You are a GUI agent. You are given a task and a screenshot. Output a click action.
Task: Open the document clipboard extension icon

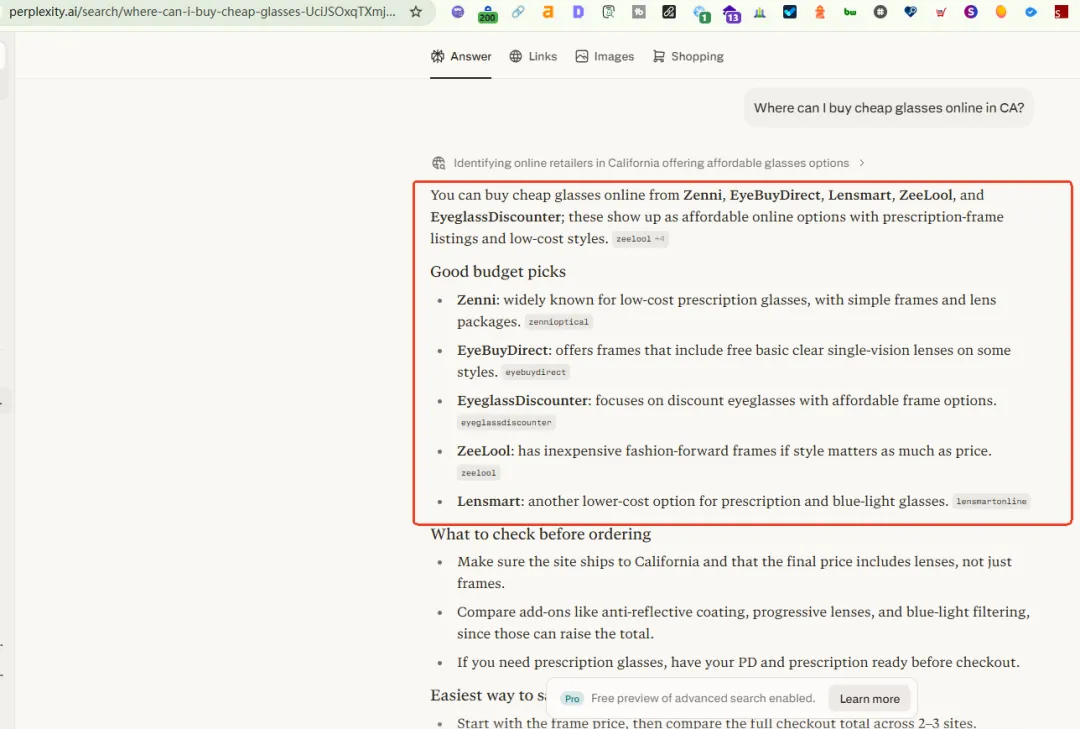609,12
